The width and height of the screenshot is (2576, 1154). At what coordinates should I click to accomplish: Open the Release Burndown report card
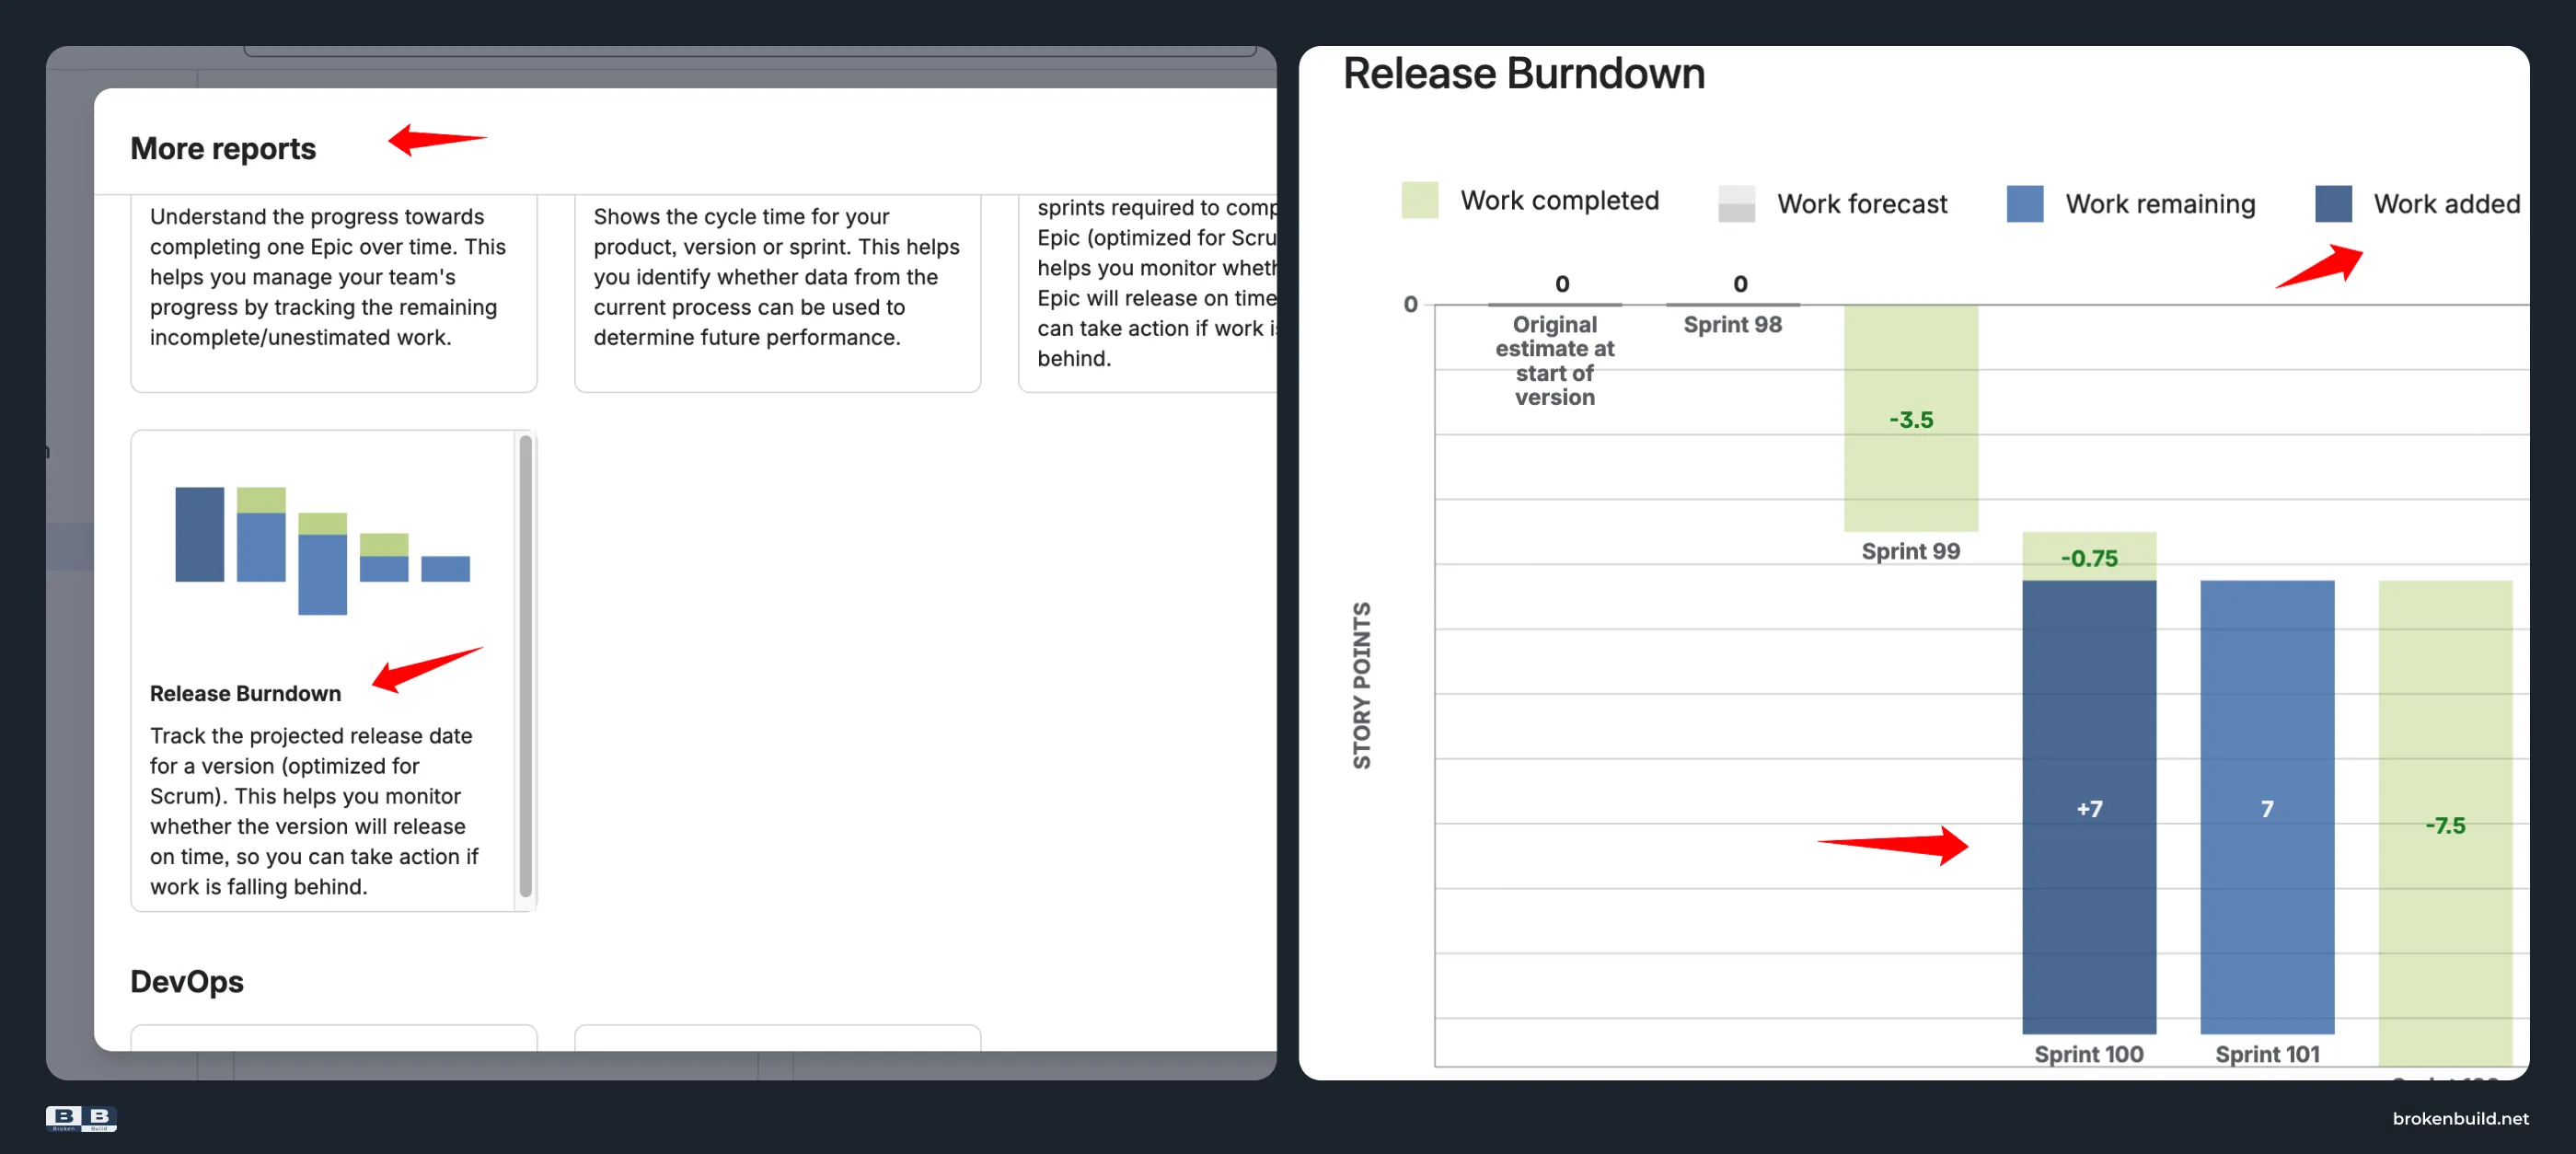[x=333, y=670]
